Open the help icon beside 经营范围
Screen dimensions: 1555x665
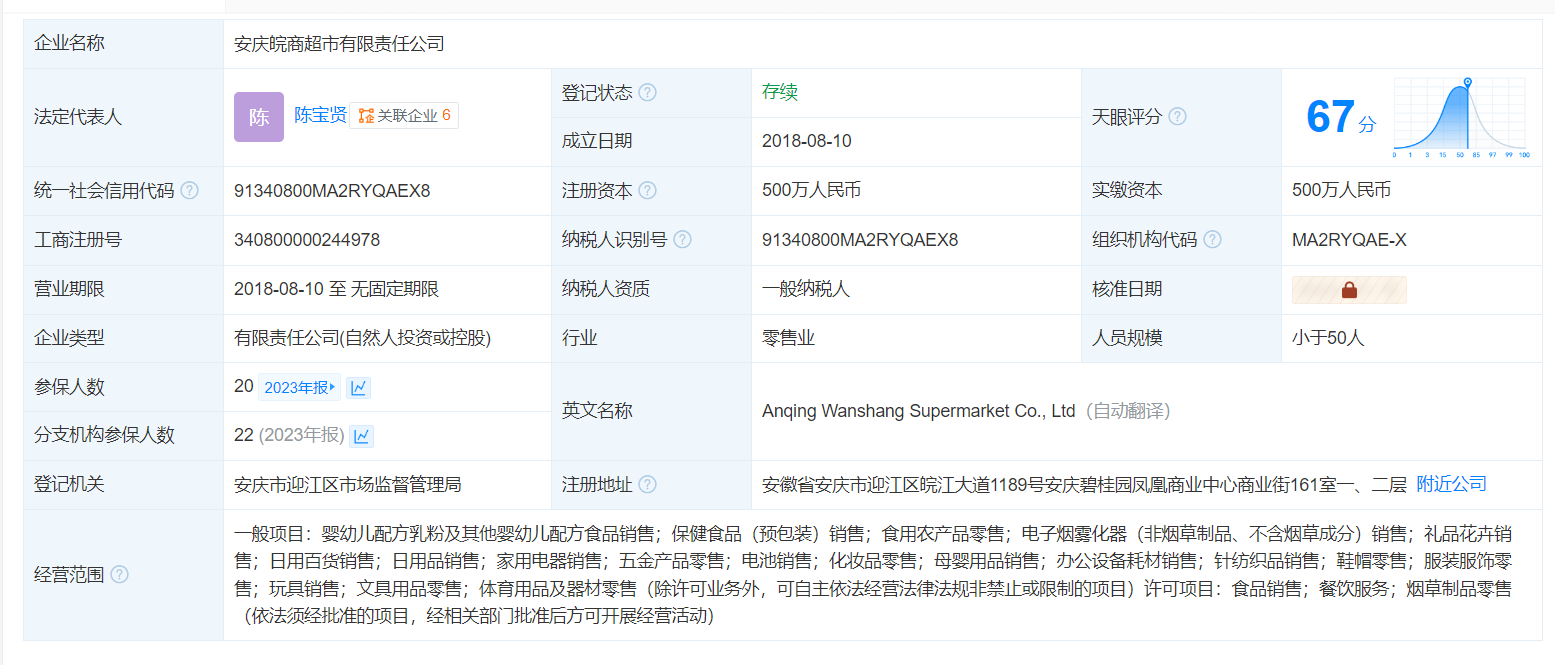coord(119,574)
